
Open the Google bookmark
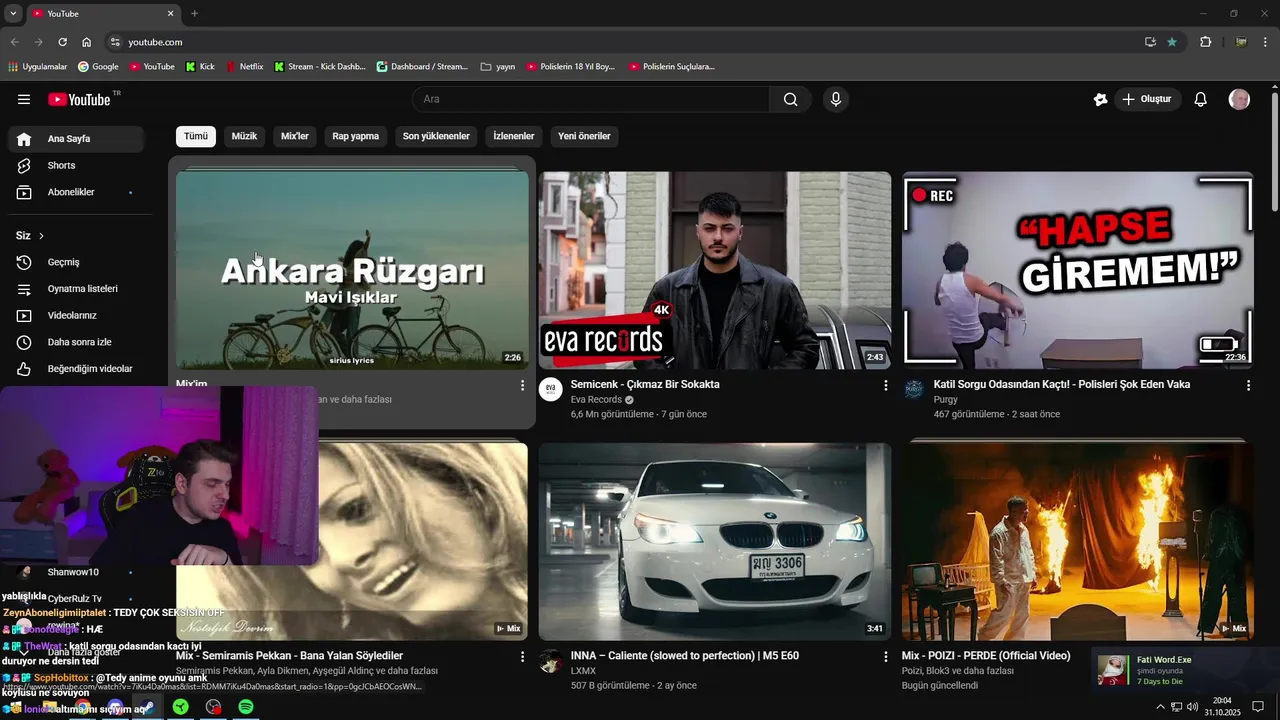(x=98, y=66)
